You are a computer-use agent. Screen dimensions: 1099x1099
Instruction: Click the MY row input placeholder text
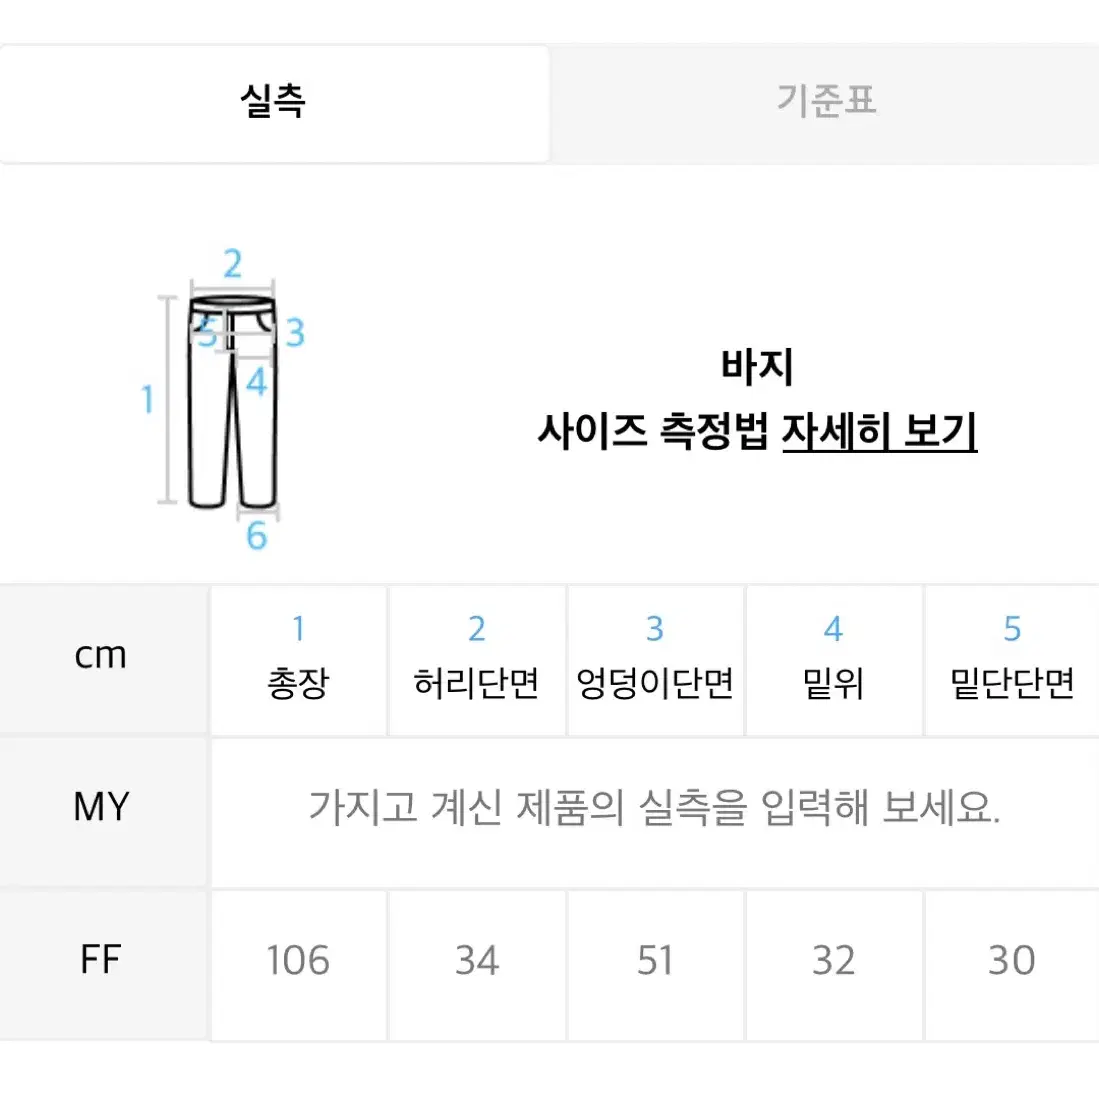(x=655, y=807)
